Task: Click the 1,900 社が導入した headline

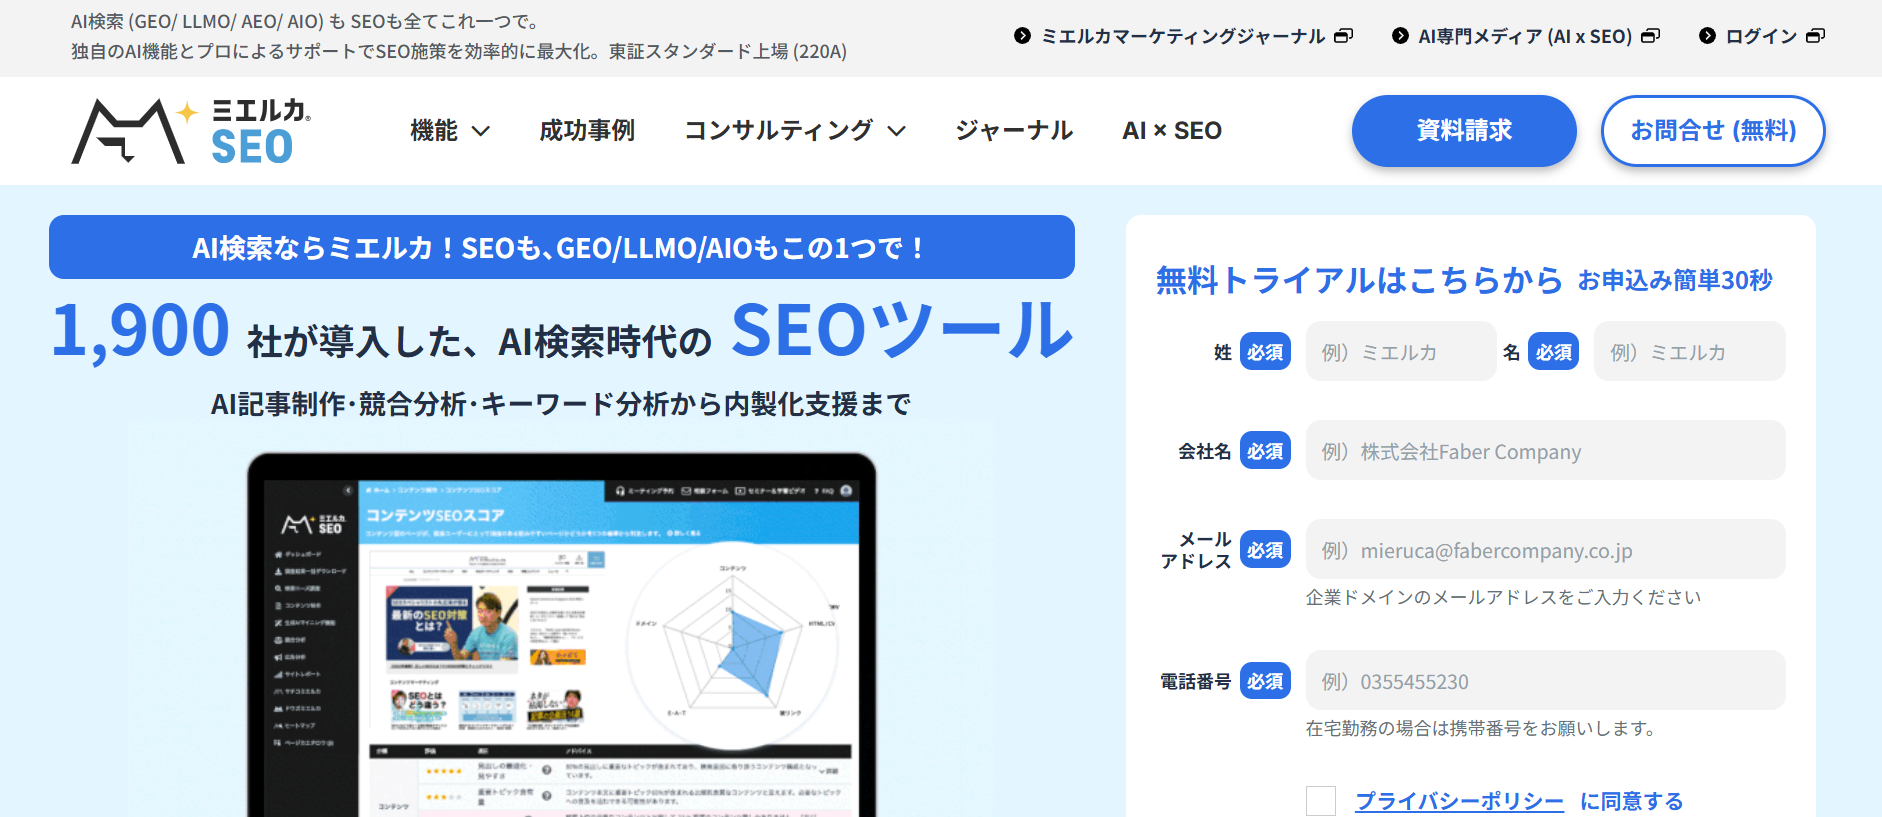Action: [562, 331]
